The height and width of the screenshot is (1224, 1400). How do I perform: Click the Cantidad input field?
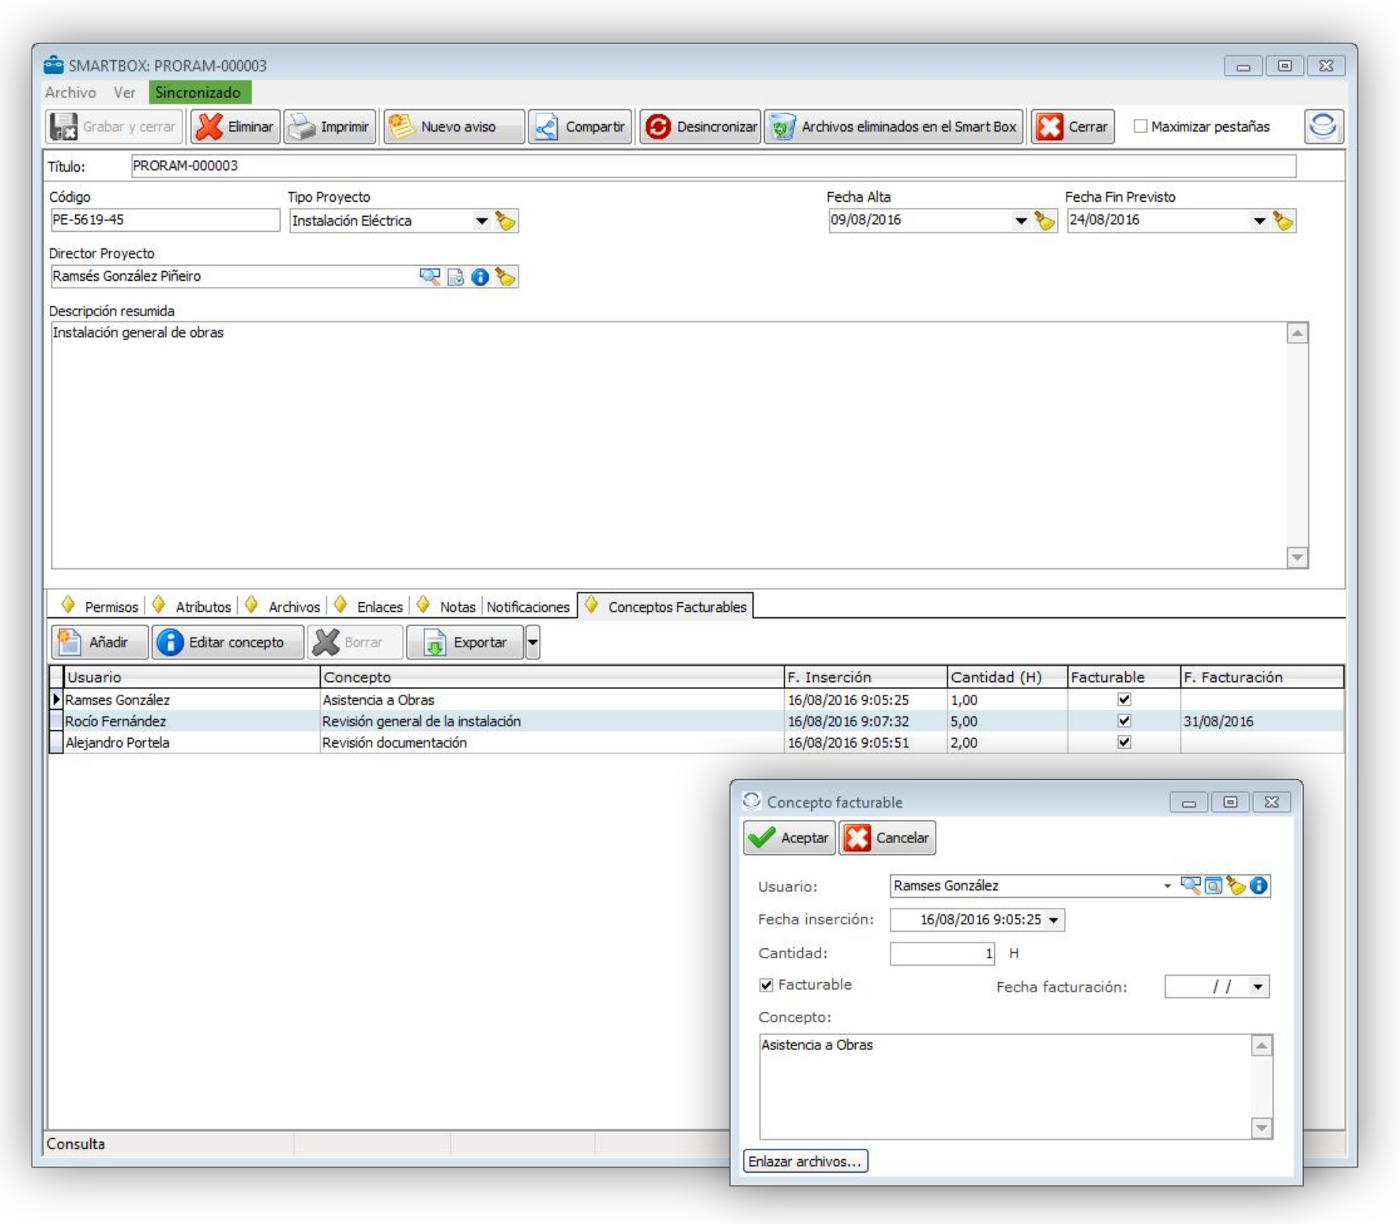point(941,953)
